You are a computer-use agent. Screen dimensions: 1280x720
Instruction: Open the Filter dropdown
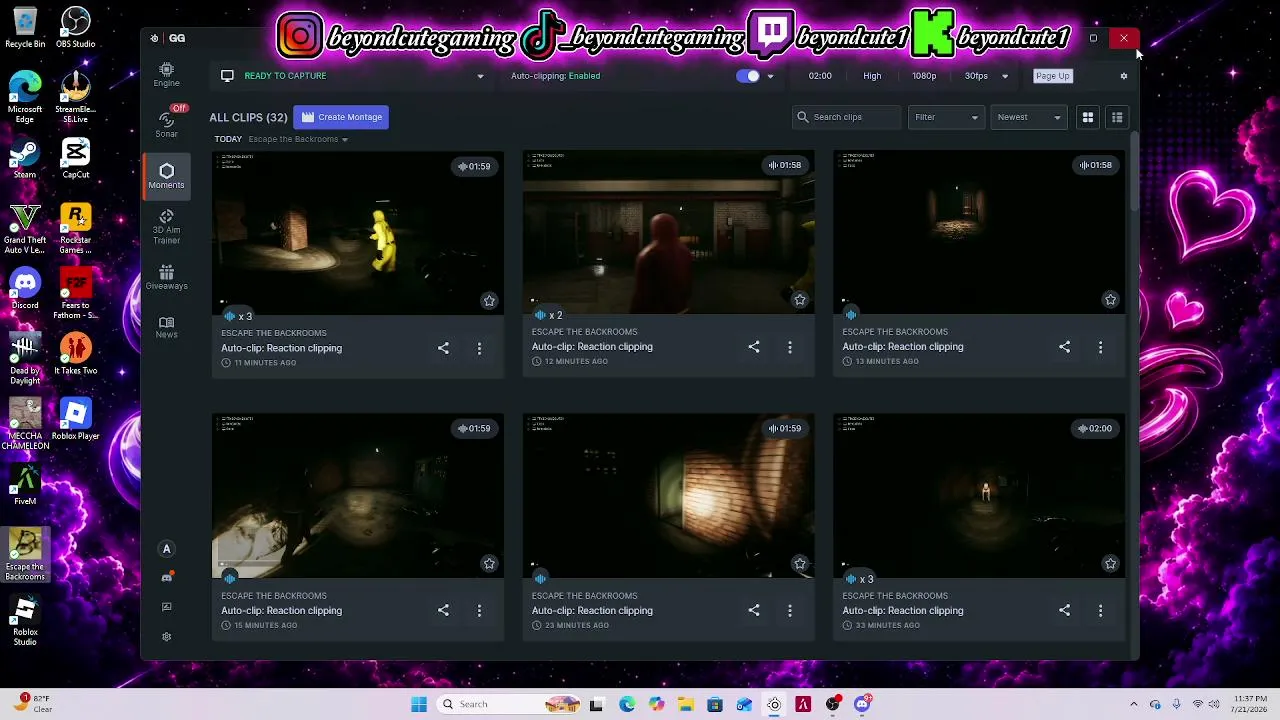[947, 117]
